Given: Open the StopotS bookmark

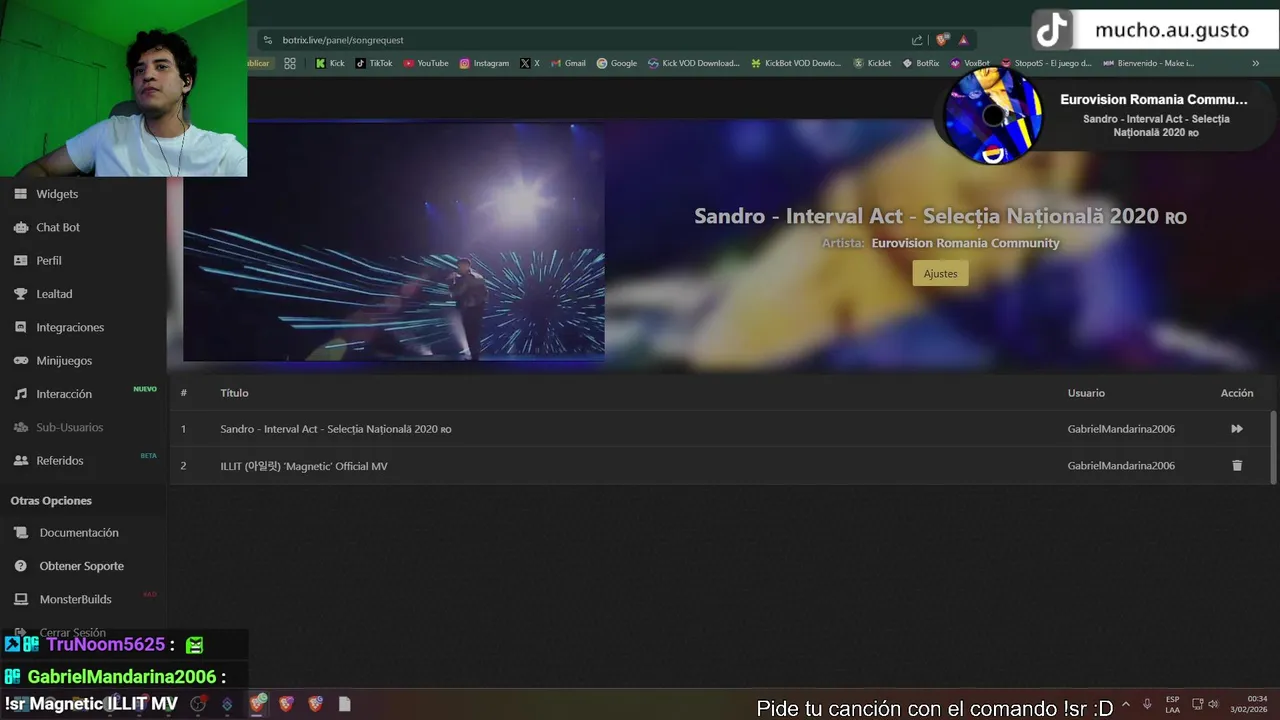Looking at the screenshot, I should [1047, 63].
